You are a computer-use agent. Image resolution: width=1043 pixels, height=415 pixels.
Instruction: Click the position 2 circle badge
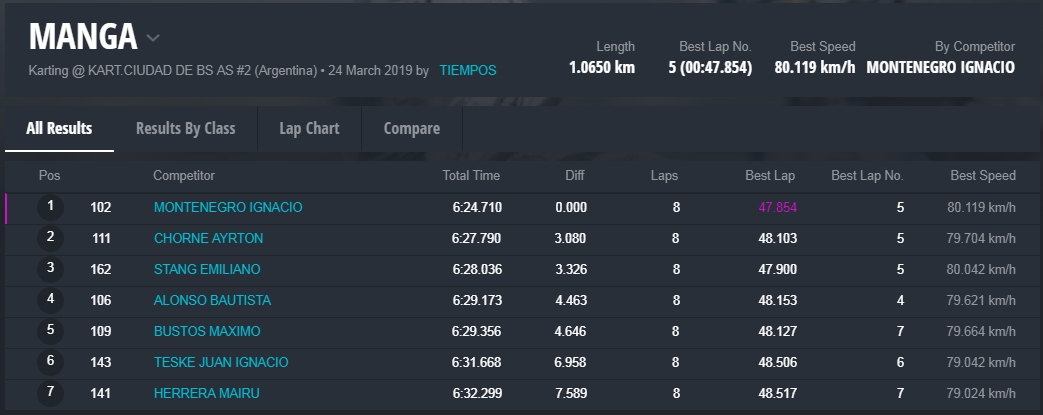tap(50, 239)
